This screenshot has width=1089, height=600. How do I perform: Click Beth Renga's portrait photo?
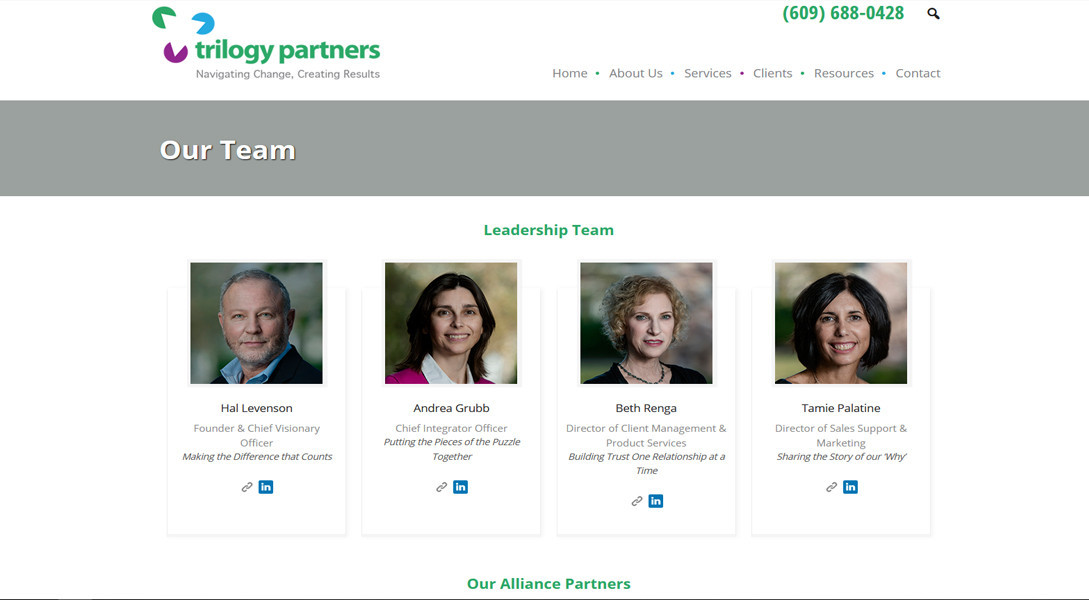click(646, 323)
